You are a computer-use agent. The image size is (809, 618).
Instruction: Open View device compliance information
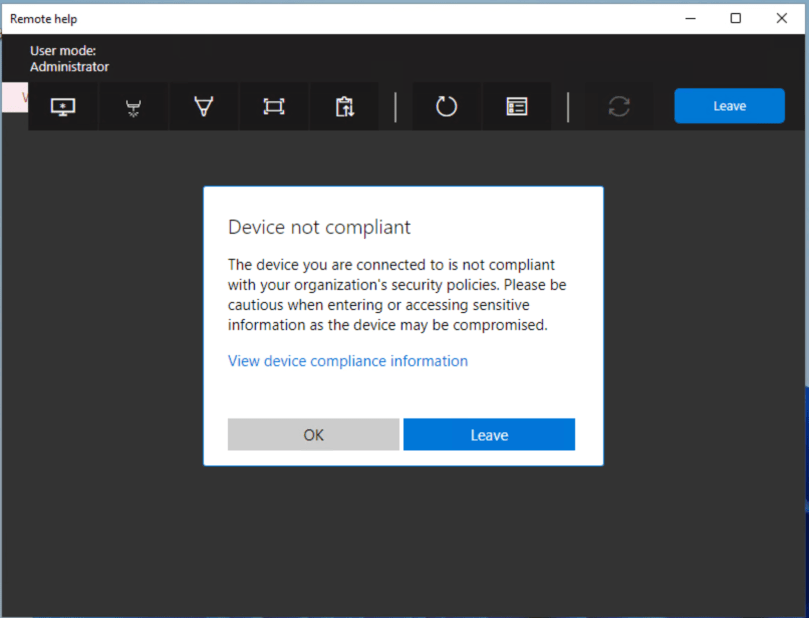347,361
